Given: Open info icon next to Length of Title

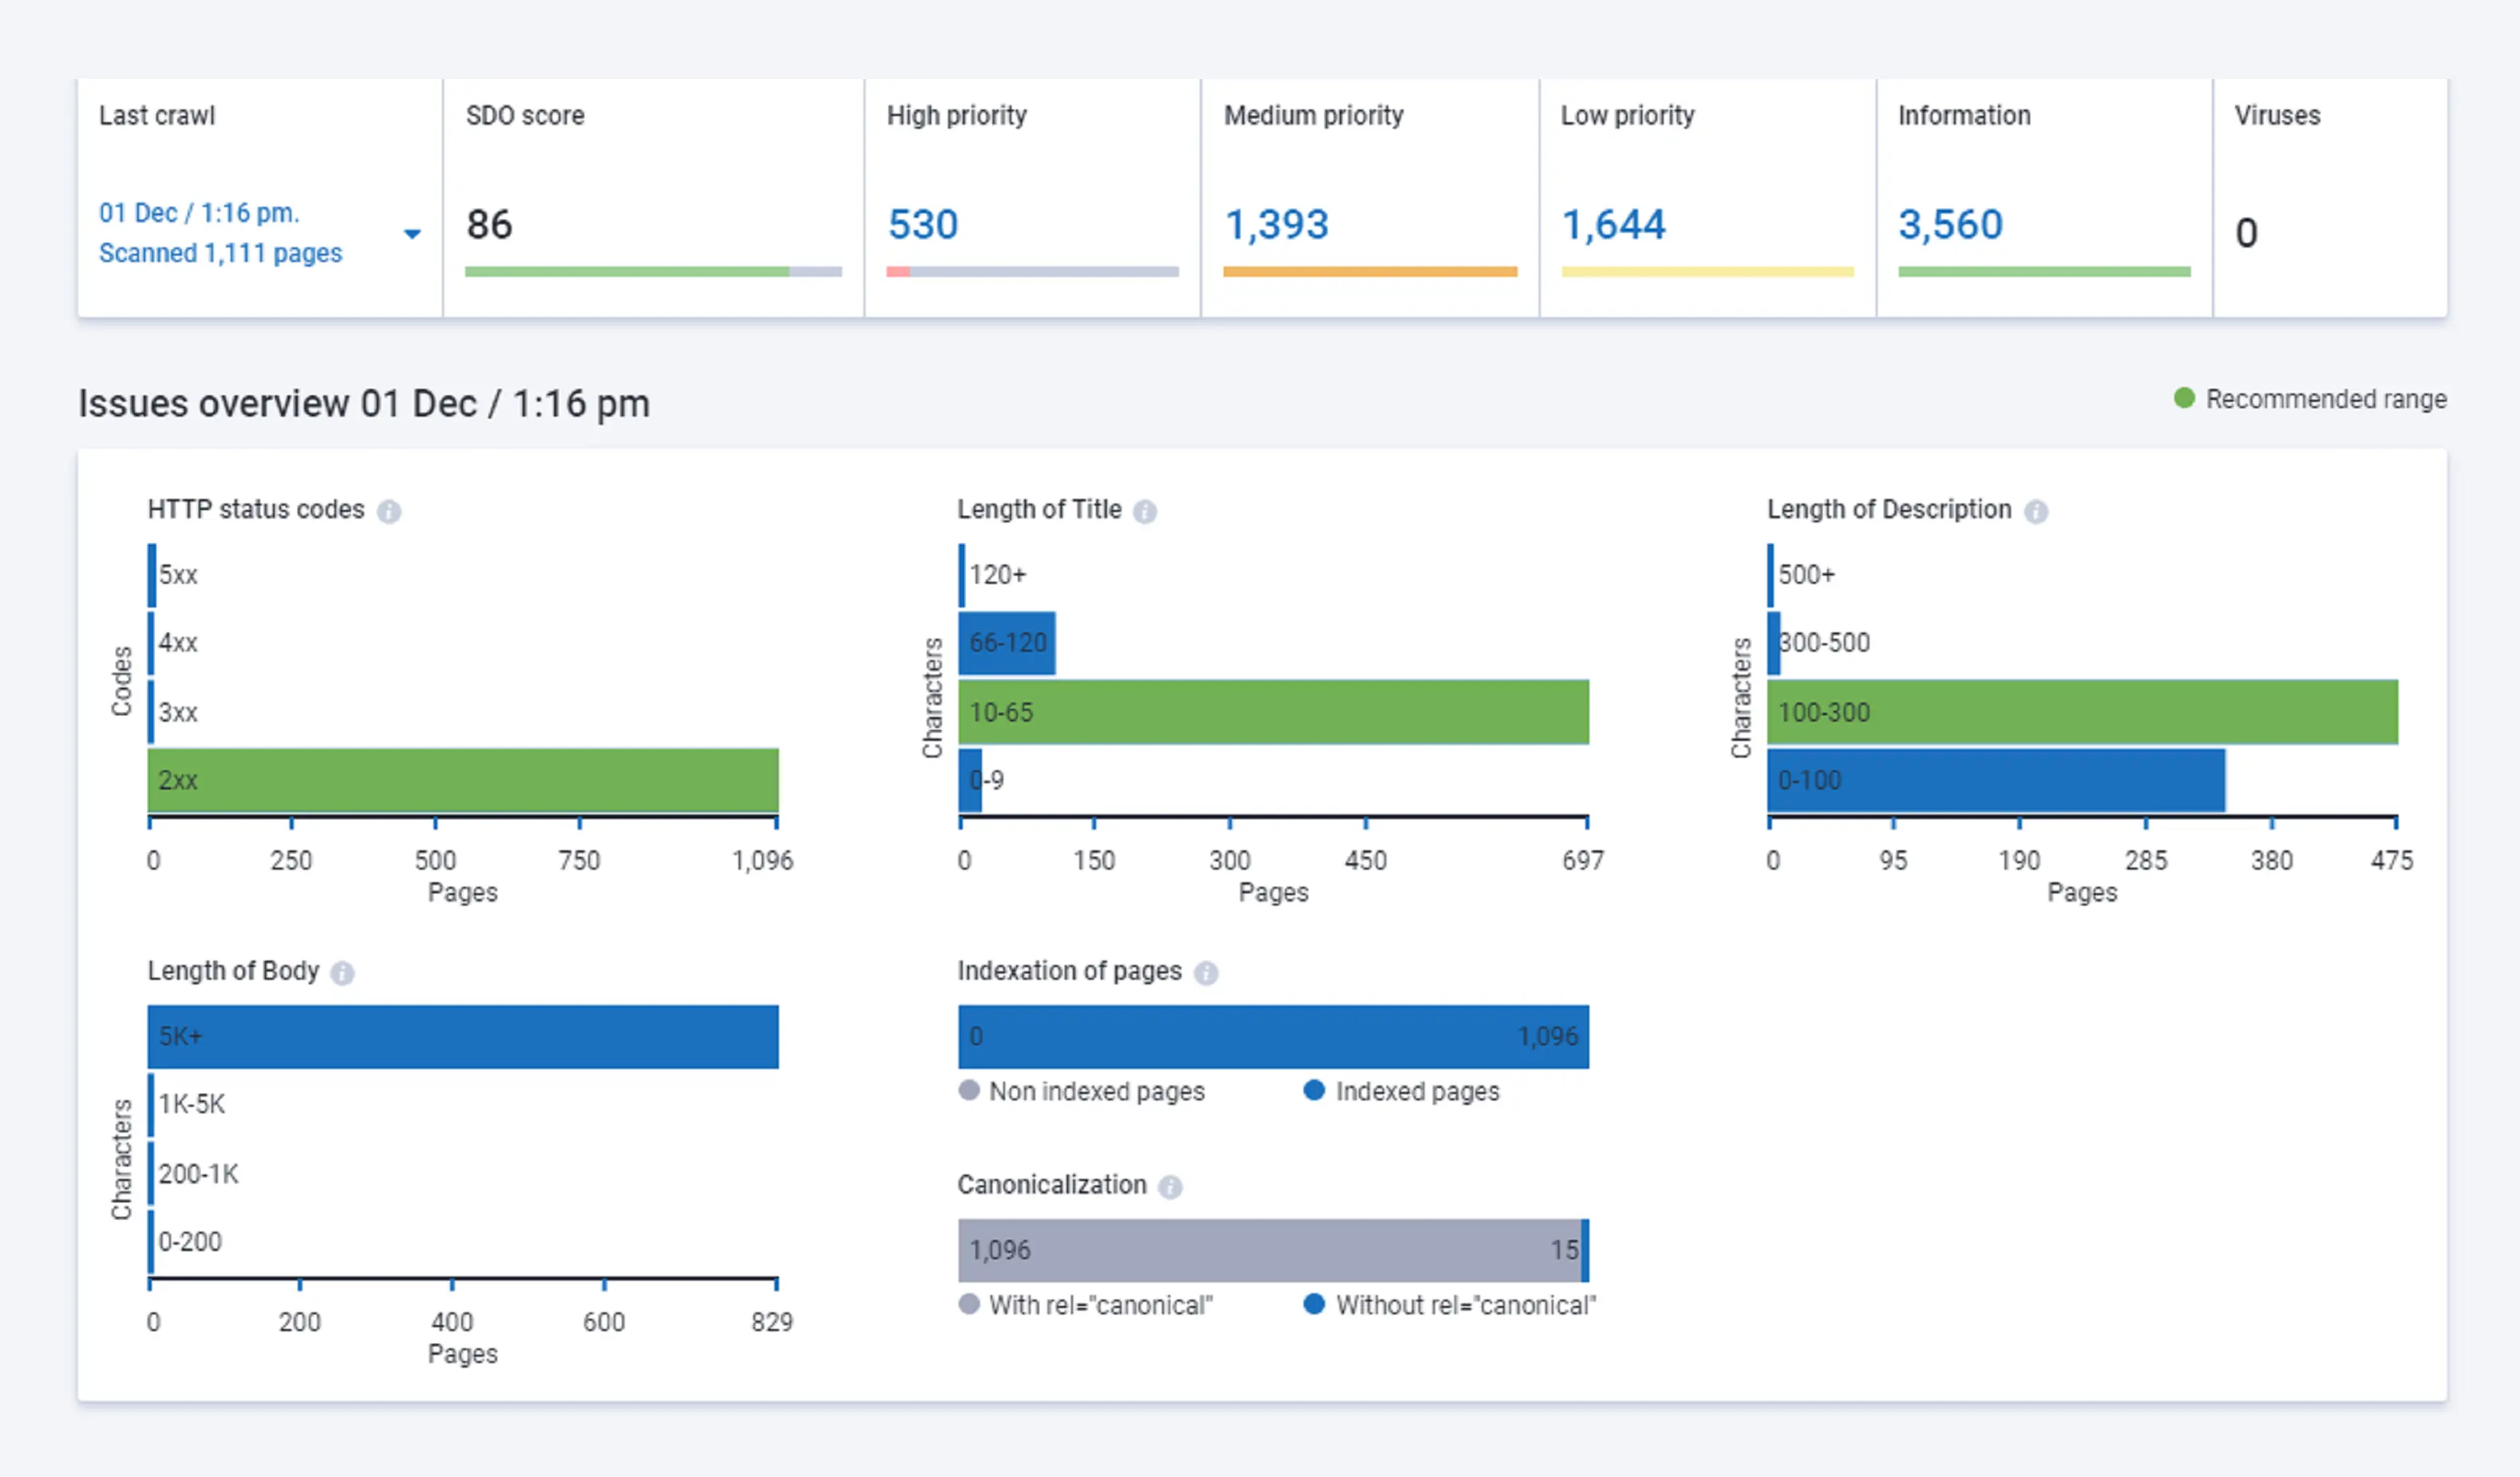Looking at the screenshot, I should click(1145, 512).
